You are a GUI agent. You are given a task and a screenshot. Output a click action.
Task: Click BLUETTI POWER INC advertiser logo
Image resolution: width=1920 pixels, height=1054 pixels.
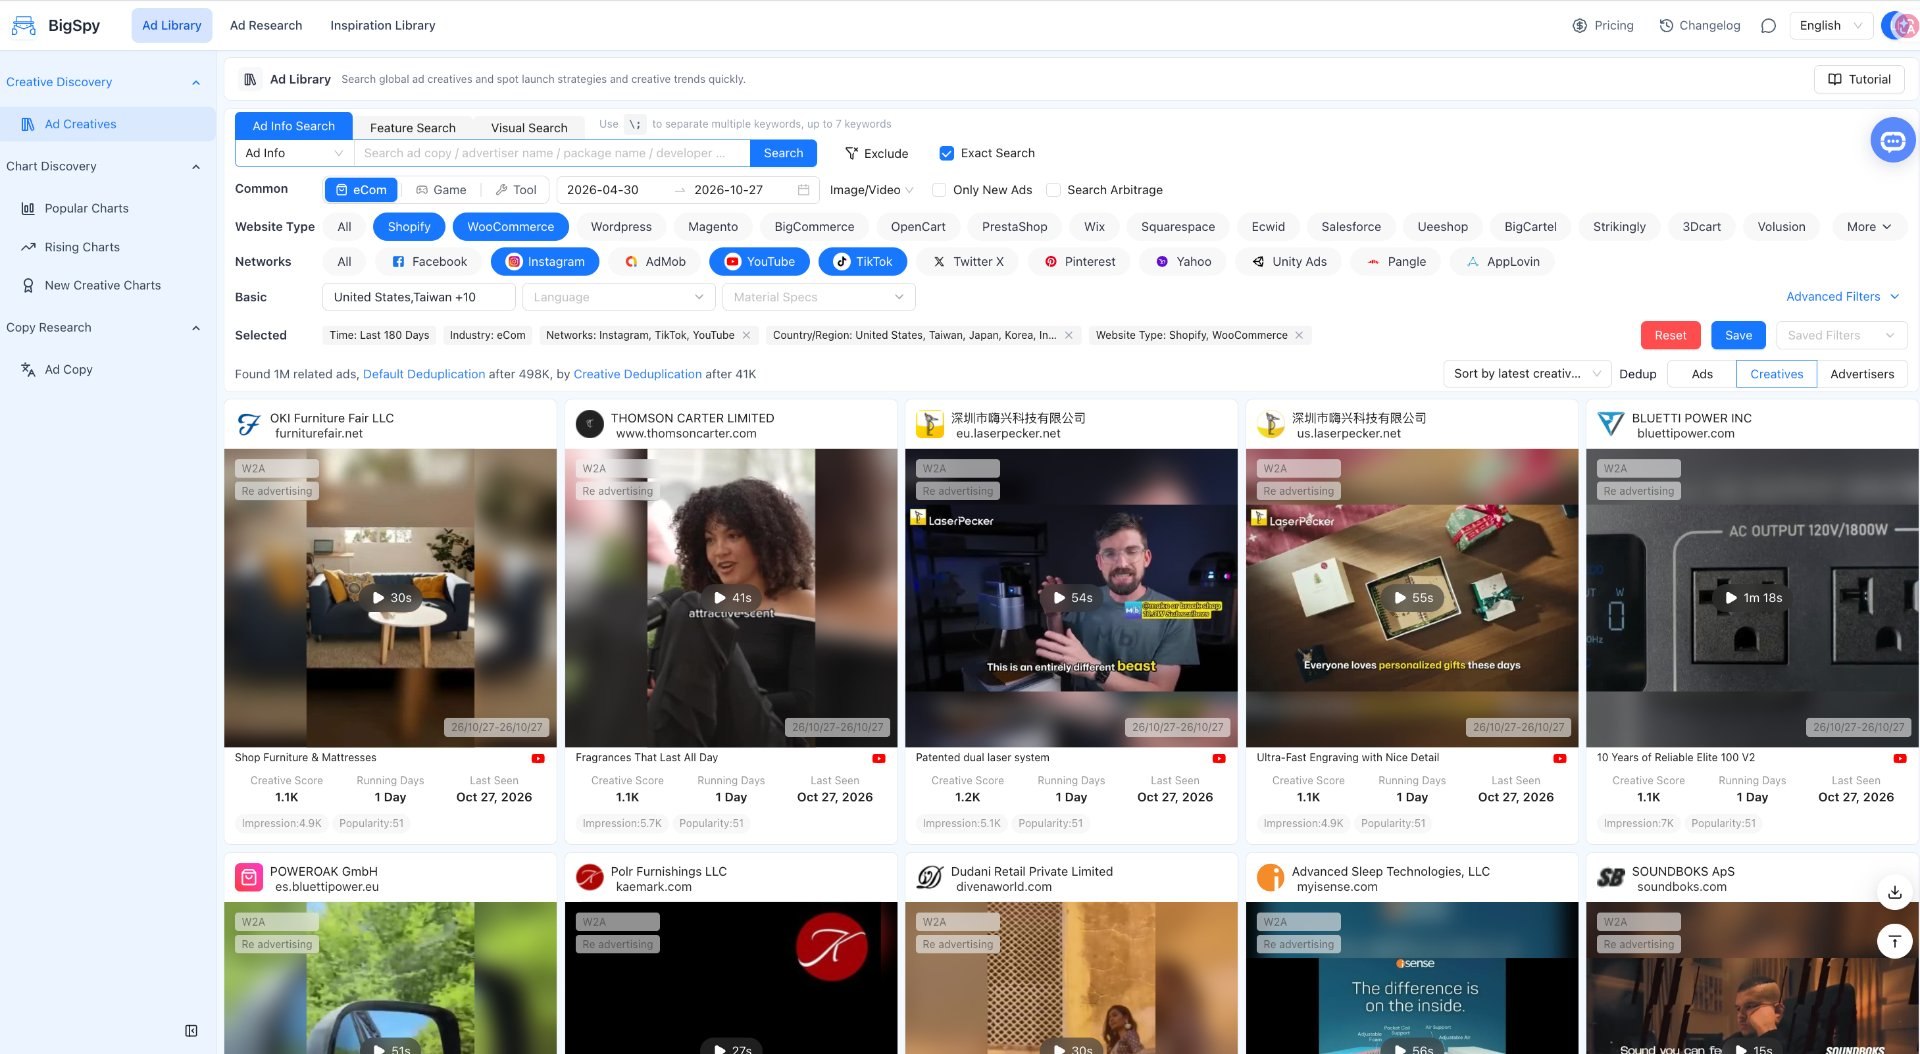point(1610,425)
